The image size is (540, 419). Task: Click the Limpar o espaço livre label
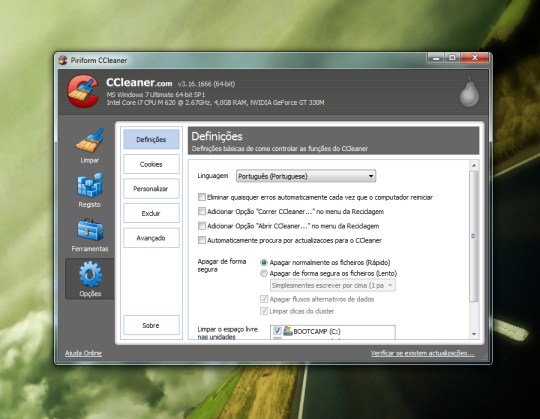click(228, 333)
